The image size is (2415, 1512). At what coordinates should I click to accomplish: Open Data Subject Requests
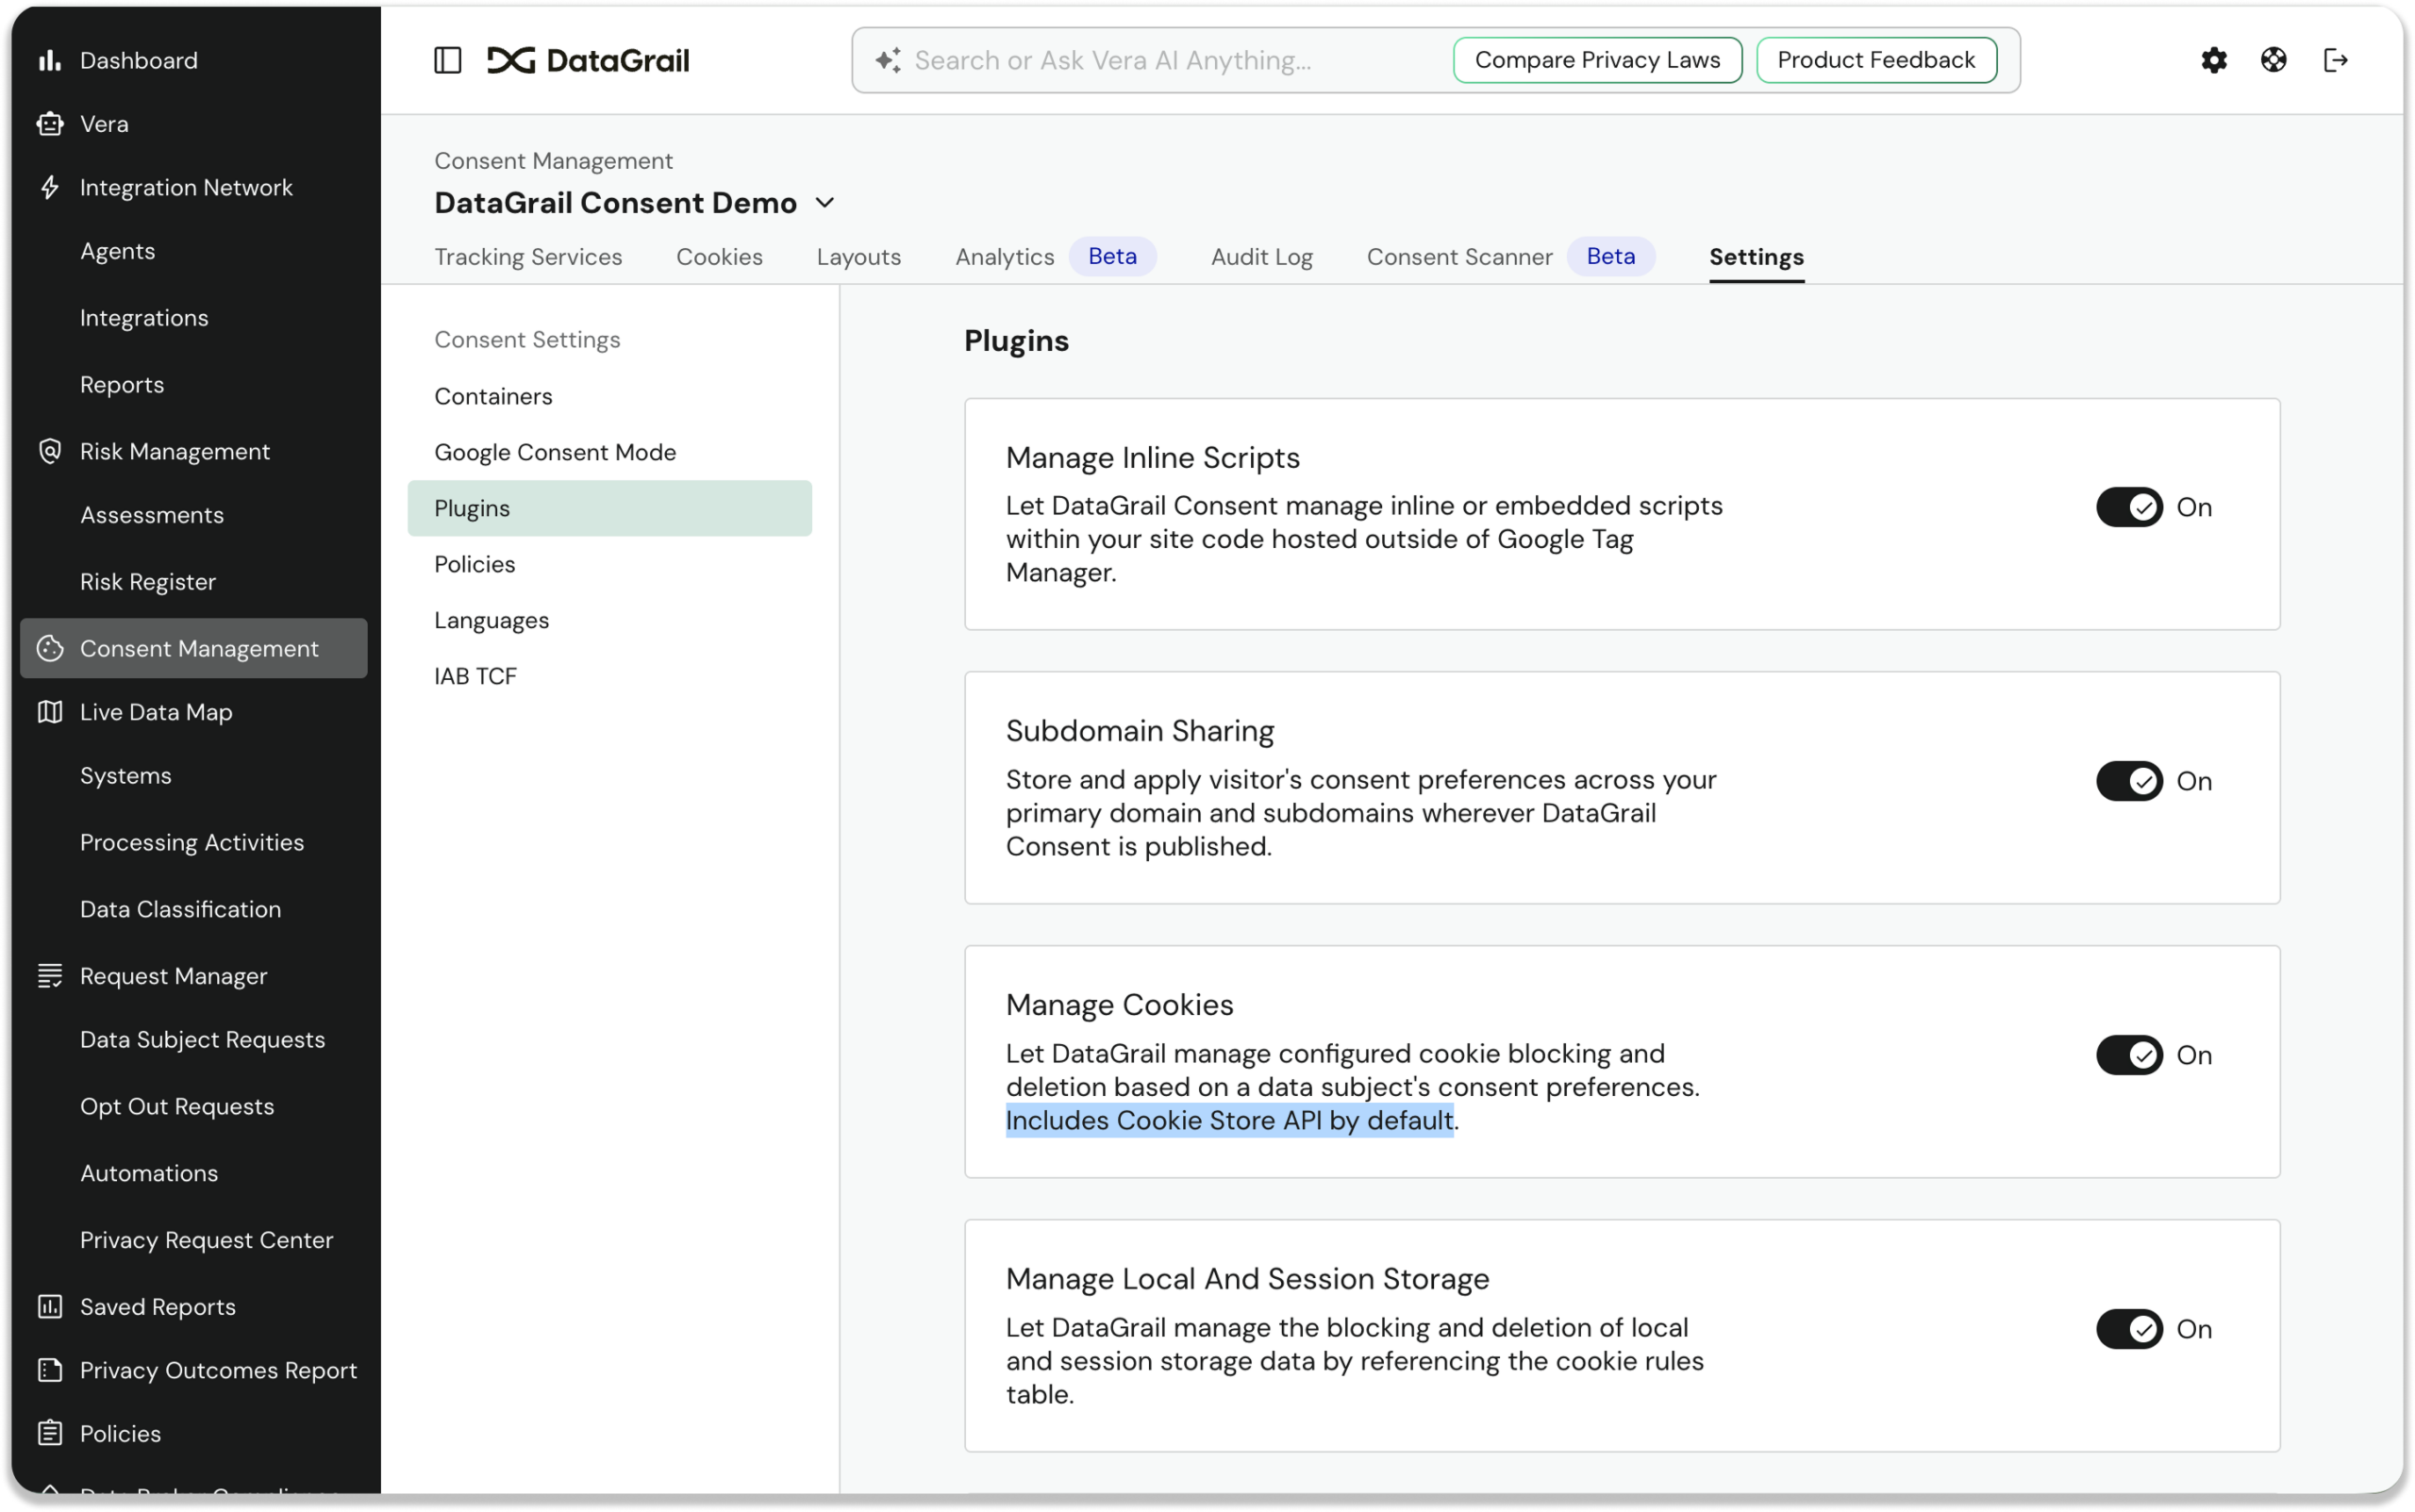[203, 1040]
